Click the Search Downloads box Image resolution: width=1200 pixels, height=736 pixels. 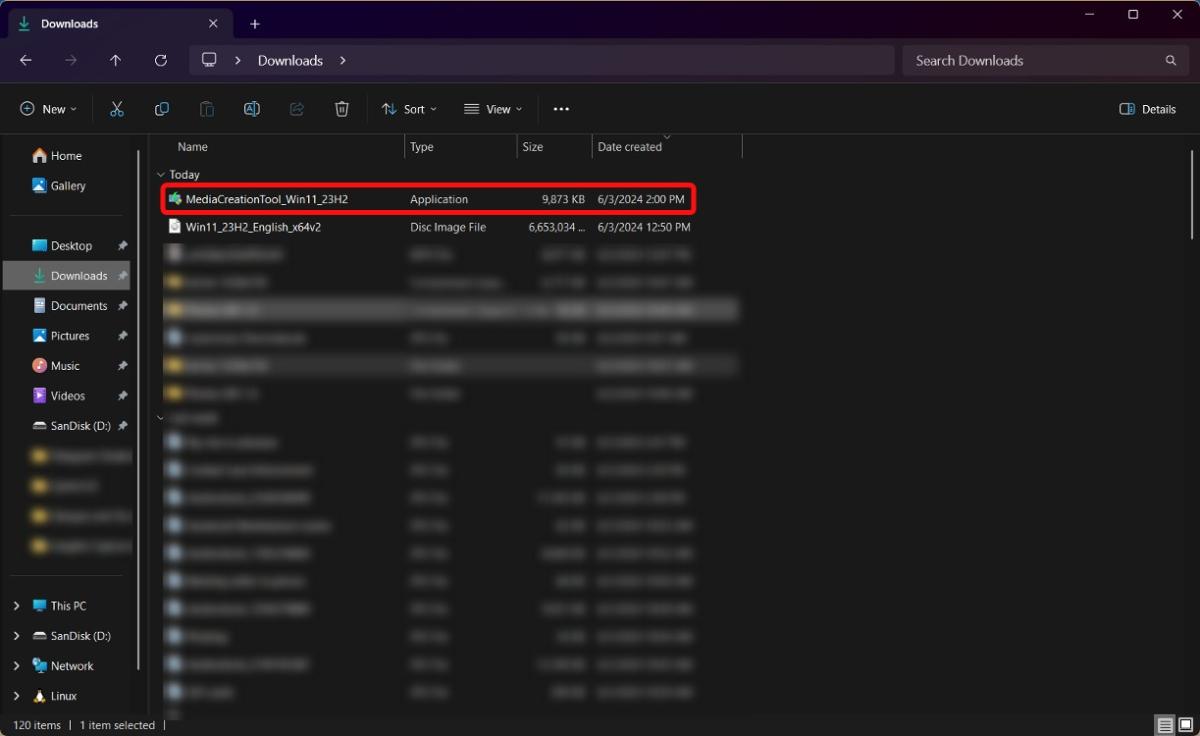pyautogui.click(x=1040, y=60)
